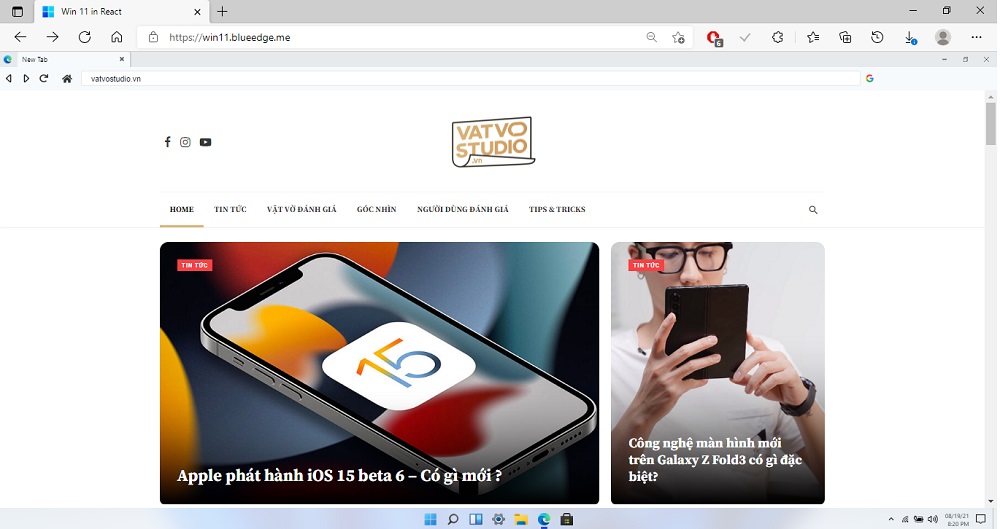Open the HOME menu item

(182, 209)
